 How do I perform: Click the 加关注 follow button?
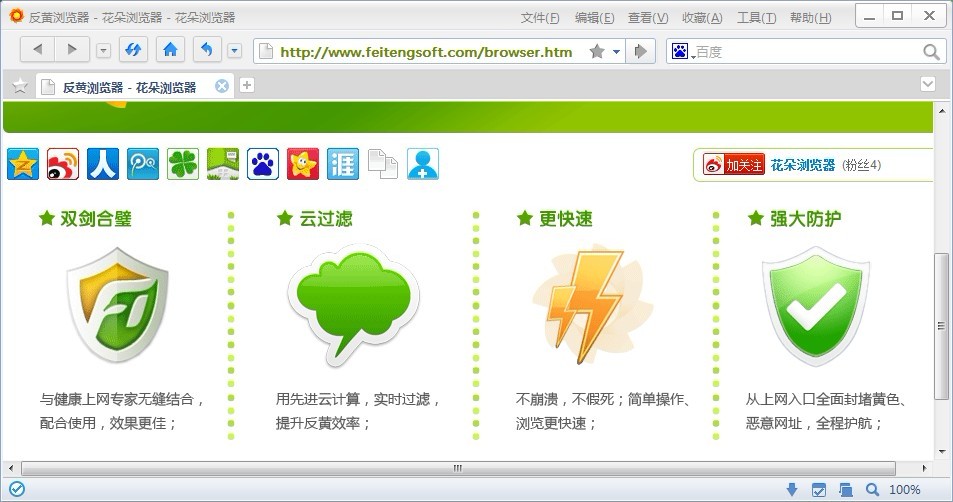[x=734, y=165]
